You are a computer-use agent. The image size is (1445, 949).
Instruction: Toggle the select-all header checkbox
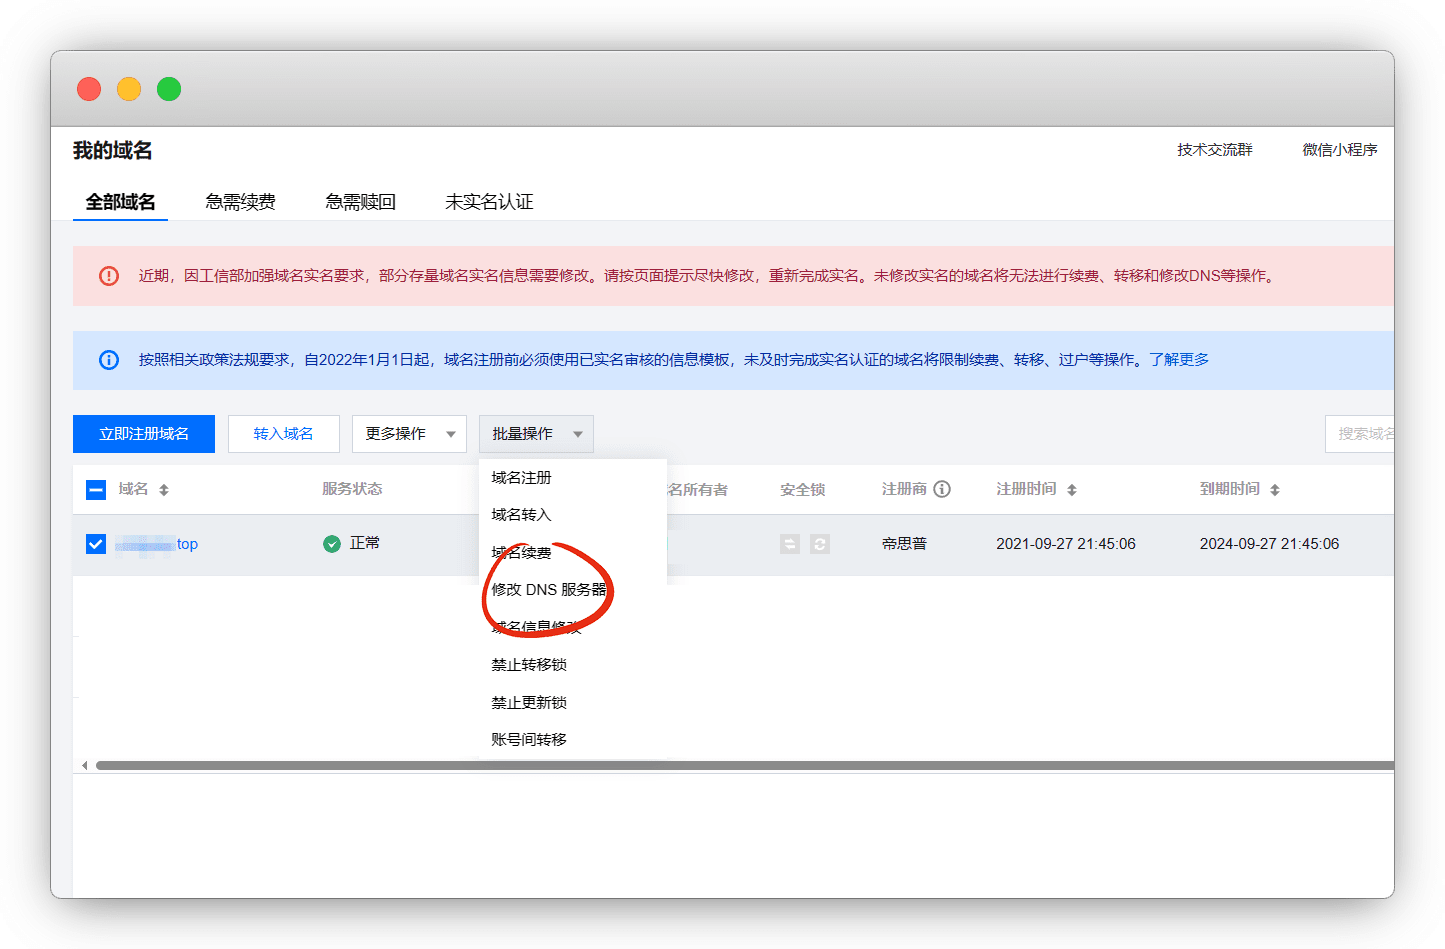click(x=96, y=490)
